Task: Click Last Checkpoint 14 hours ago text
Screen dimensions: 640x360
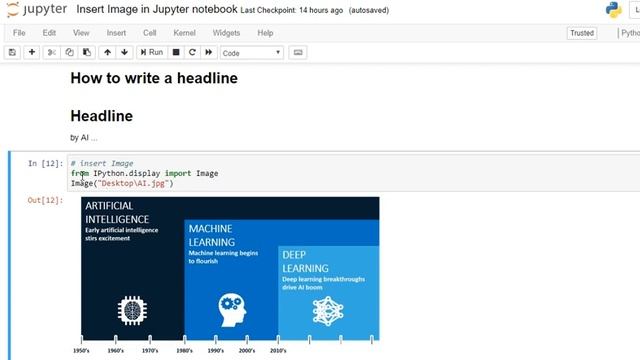Action: pos(291,10)
